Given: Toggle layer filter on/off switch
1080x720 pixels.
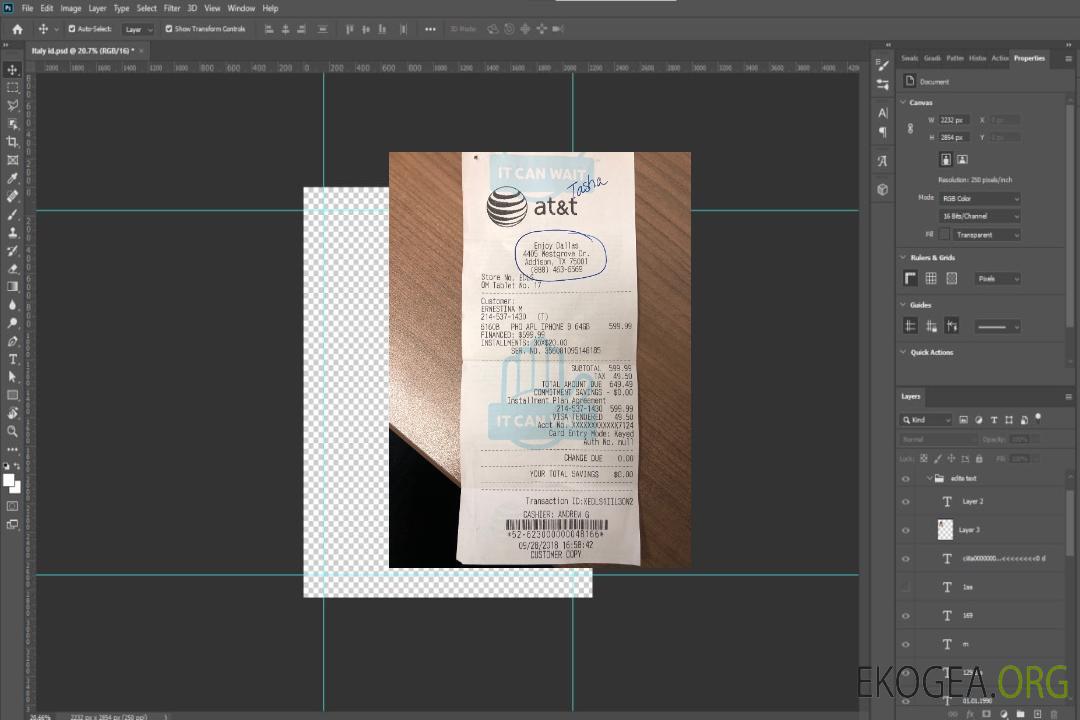Looking at the screenshot, I should coord(1038,418).
